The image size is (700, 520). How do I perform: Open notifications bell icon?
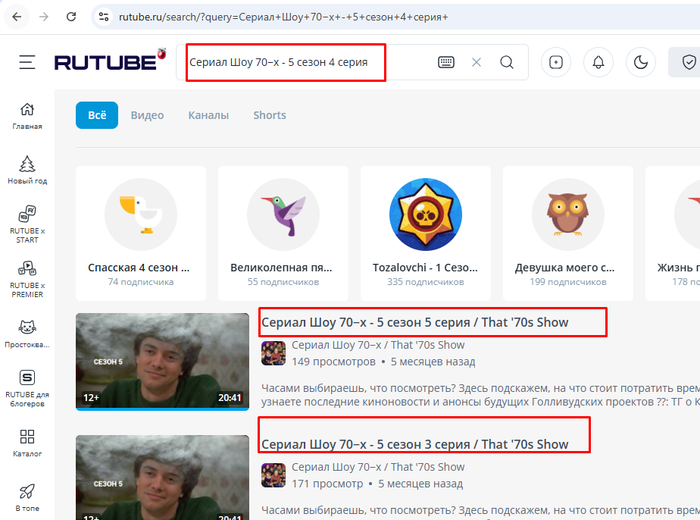click(598, 62)
